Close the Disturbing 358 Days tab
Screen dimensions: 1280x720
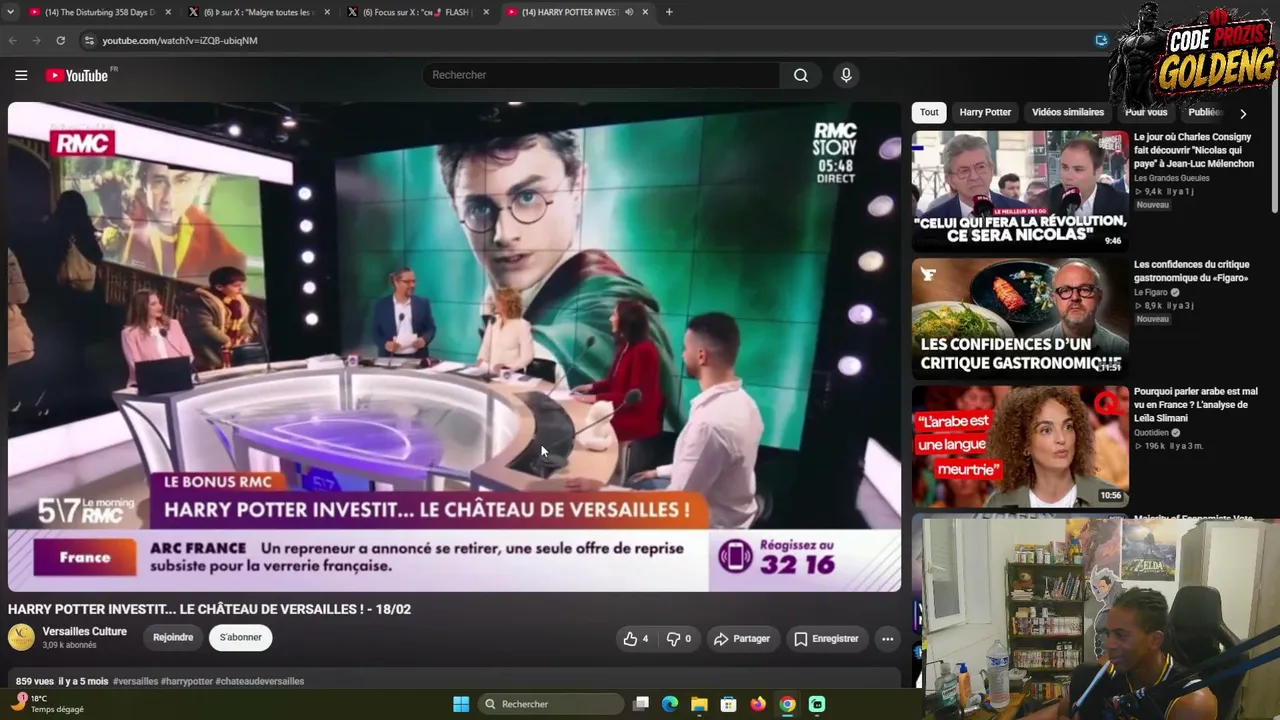pyautogui.click(x=168, y=12)
